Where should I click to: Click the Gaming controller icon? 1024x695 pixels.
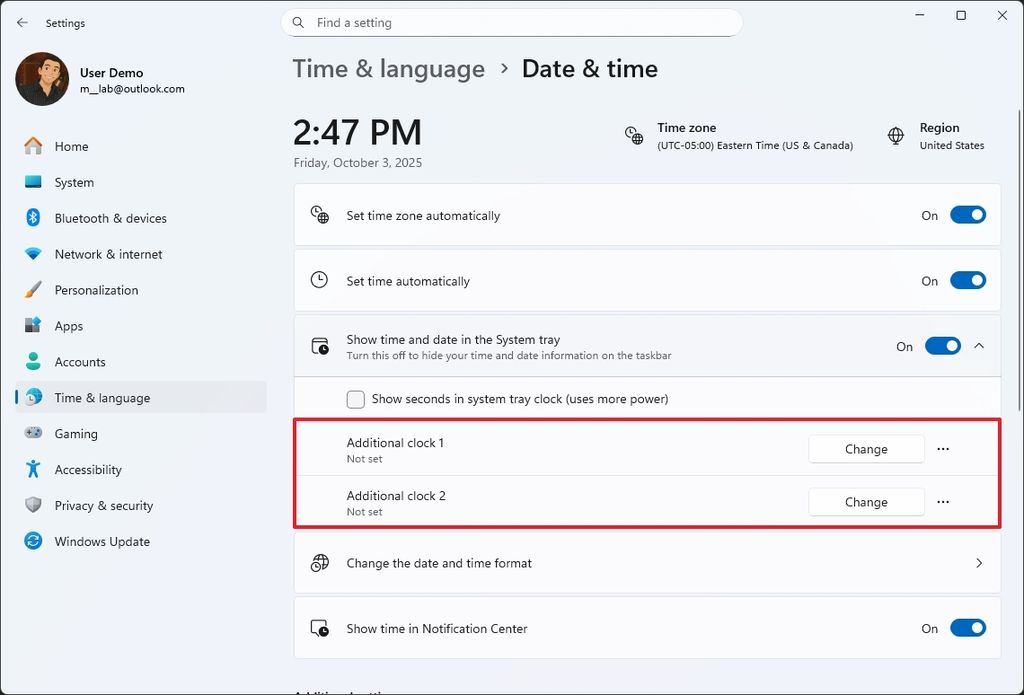pos(33,433)
